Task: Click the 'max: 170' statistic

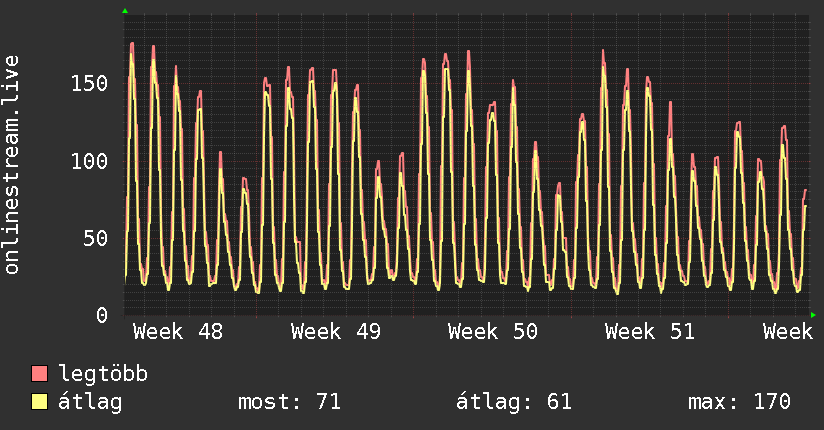Action: pos(739,403)
